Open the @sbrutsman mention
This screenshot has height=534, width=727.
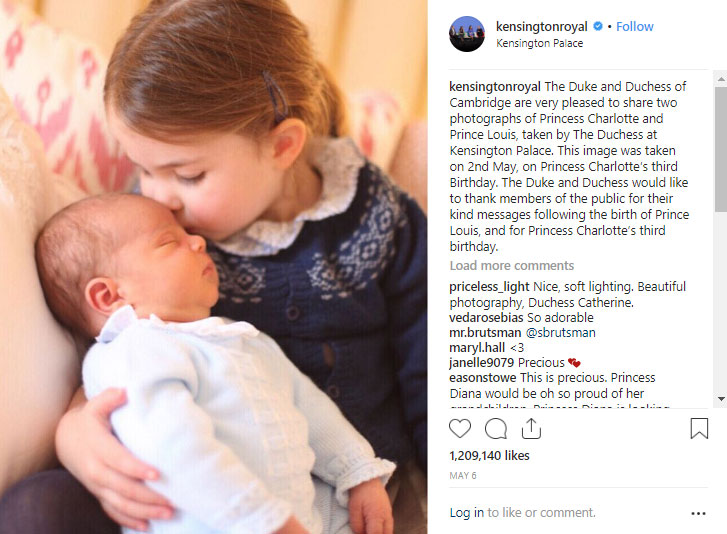(560, 333)
